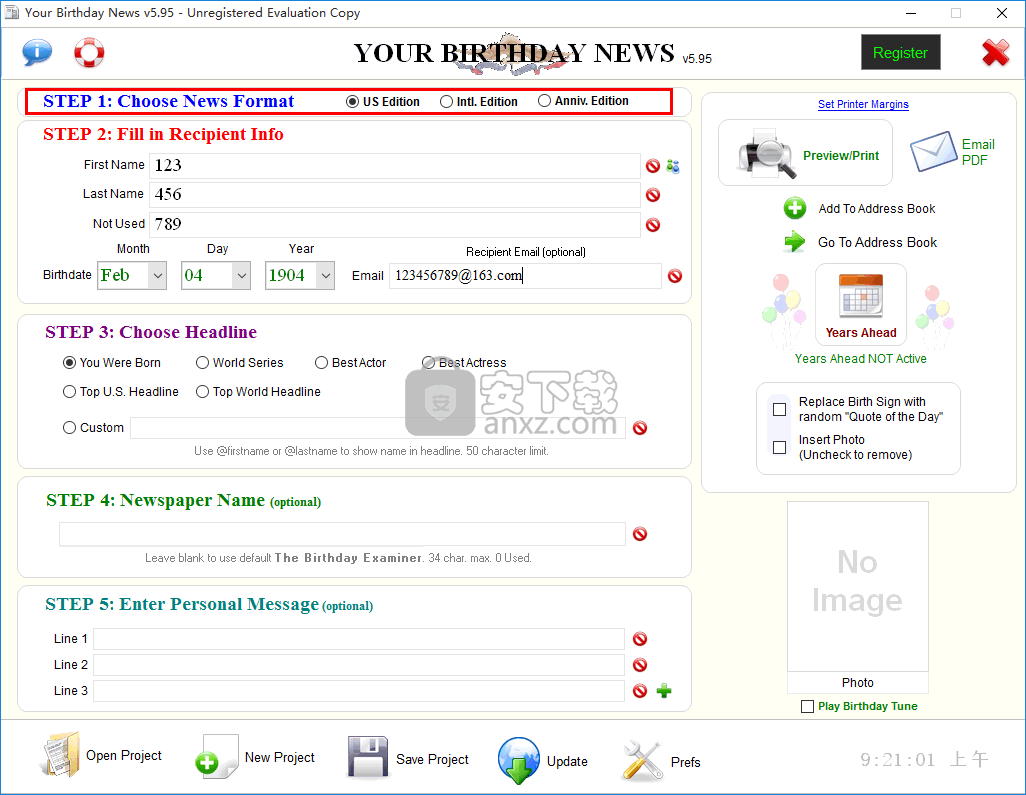Add another message line with green plus
1026x795 pixels.
click(x=664, y=691)
